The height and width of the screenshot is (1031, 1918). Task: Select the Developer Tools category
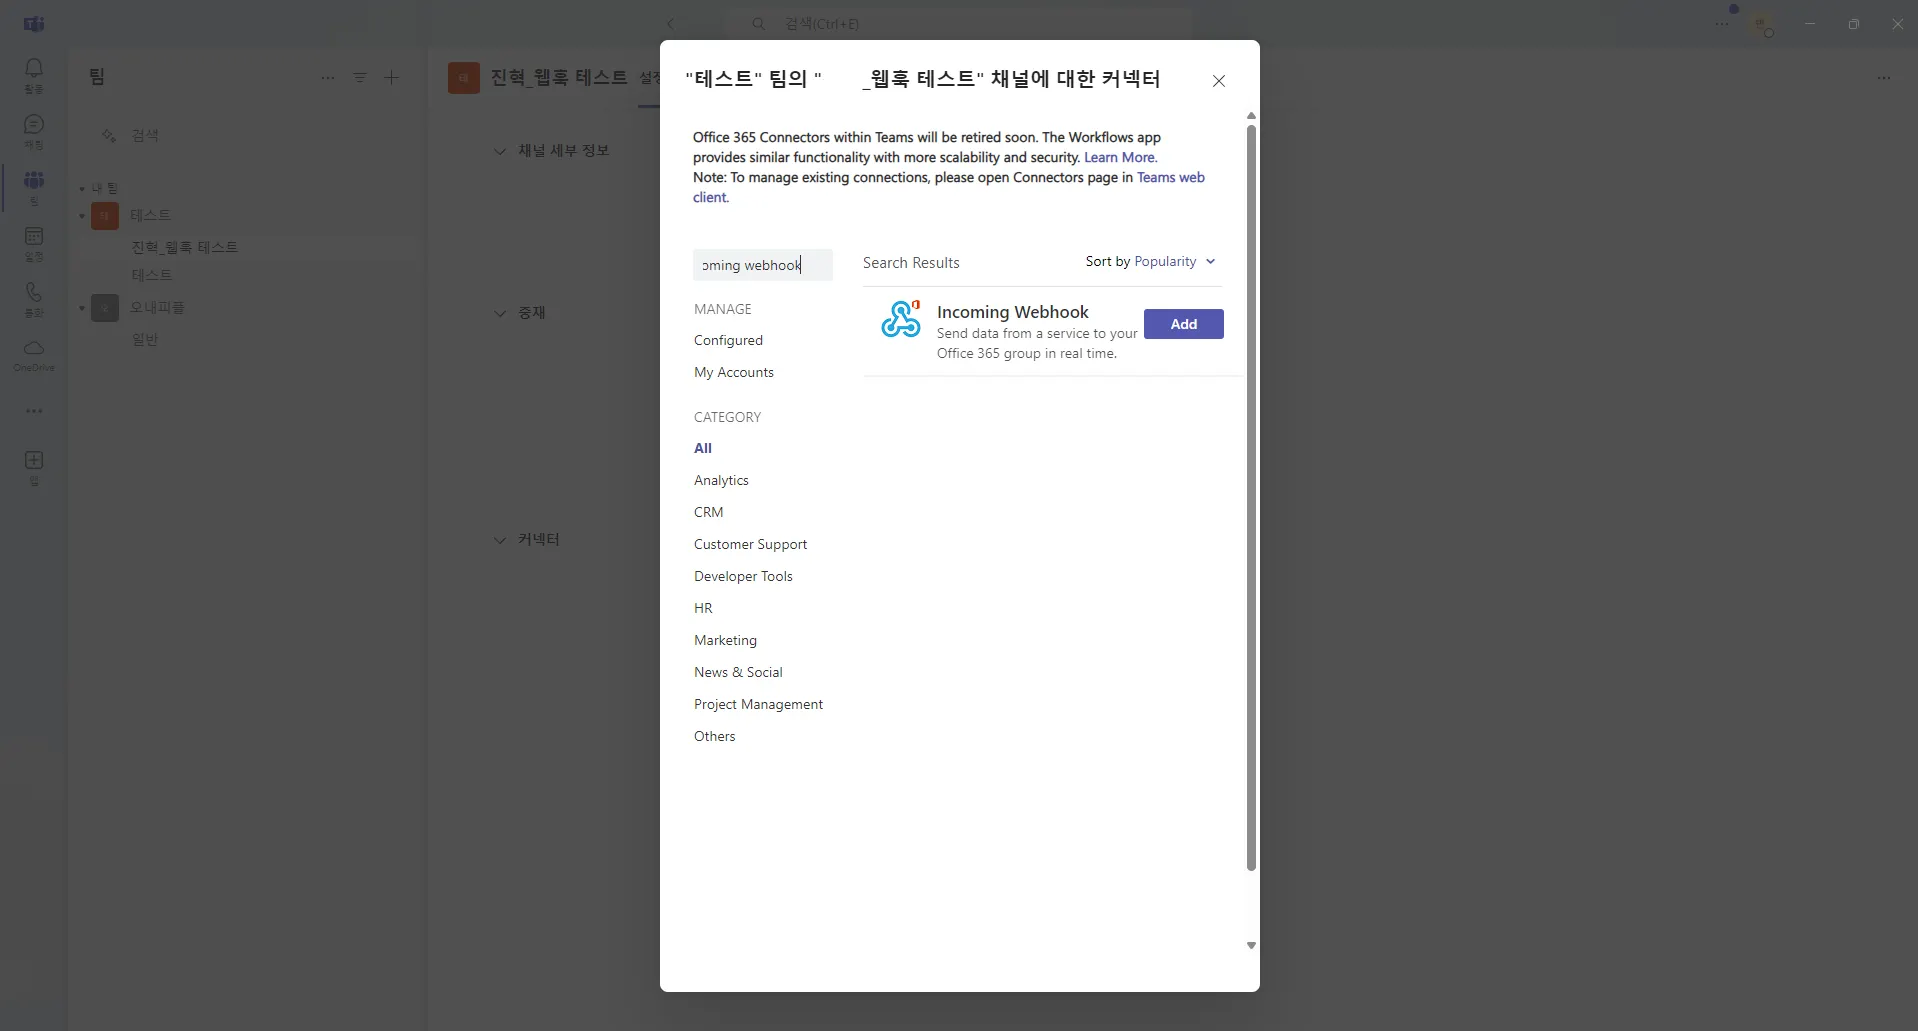click(x=743, y=577)
